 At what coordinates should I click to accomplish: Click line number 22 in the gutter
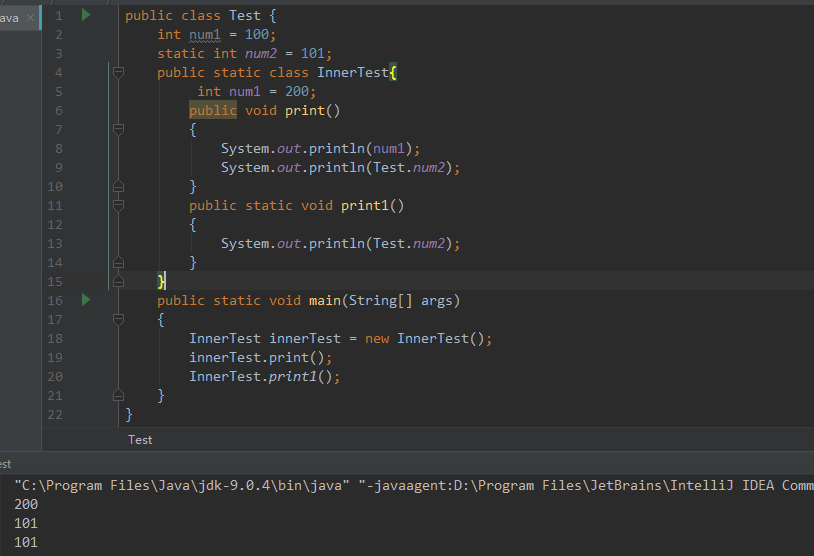[55, 415]
